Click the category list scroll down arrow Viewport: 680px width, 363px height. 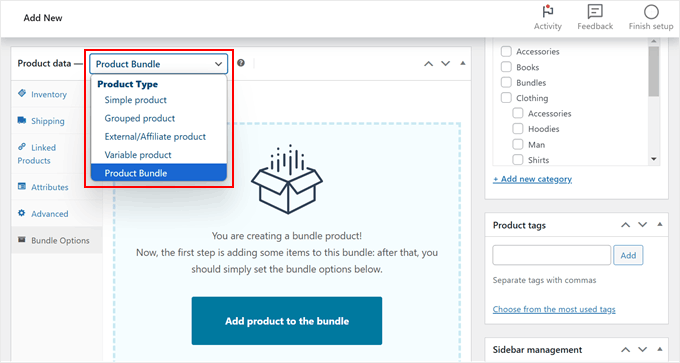point(654,159)
